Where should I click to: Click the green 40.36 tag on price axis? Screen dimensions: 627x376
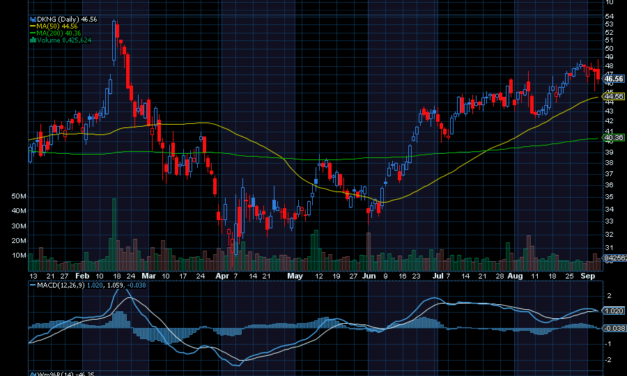click(613, 138)
